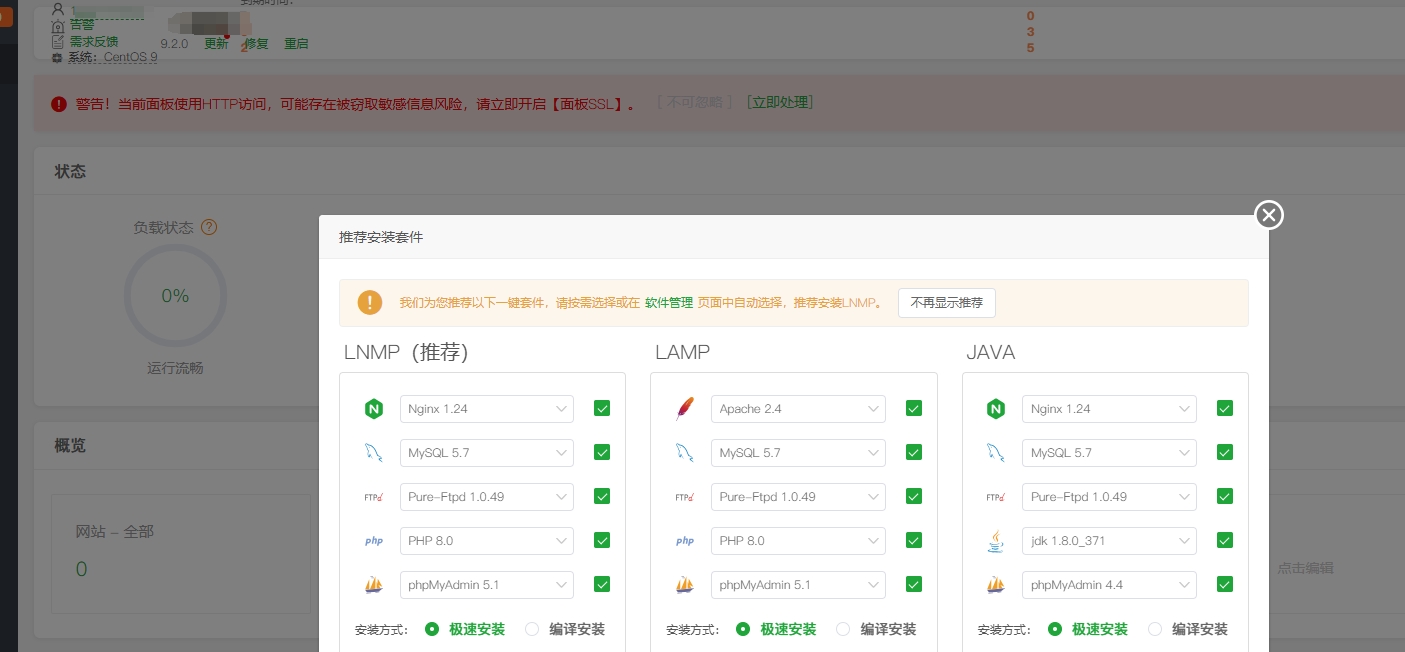
Task: Click the Java coffee cup icon in the JAVA column
Action: [x=996, y=540]
